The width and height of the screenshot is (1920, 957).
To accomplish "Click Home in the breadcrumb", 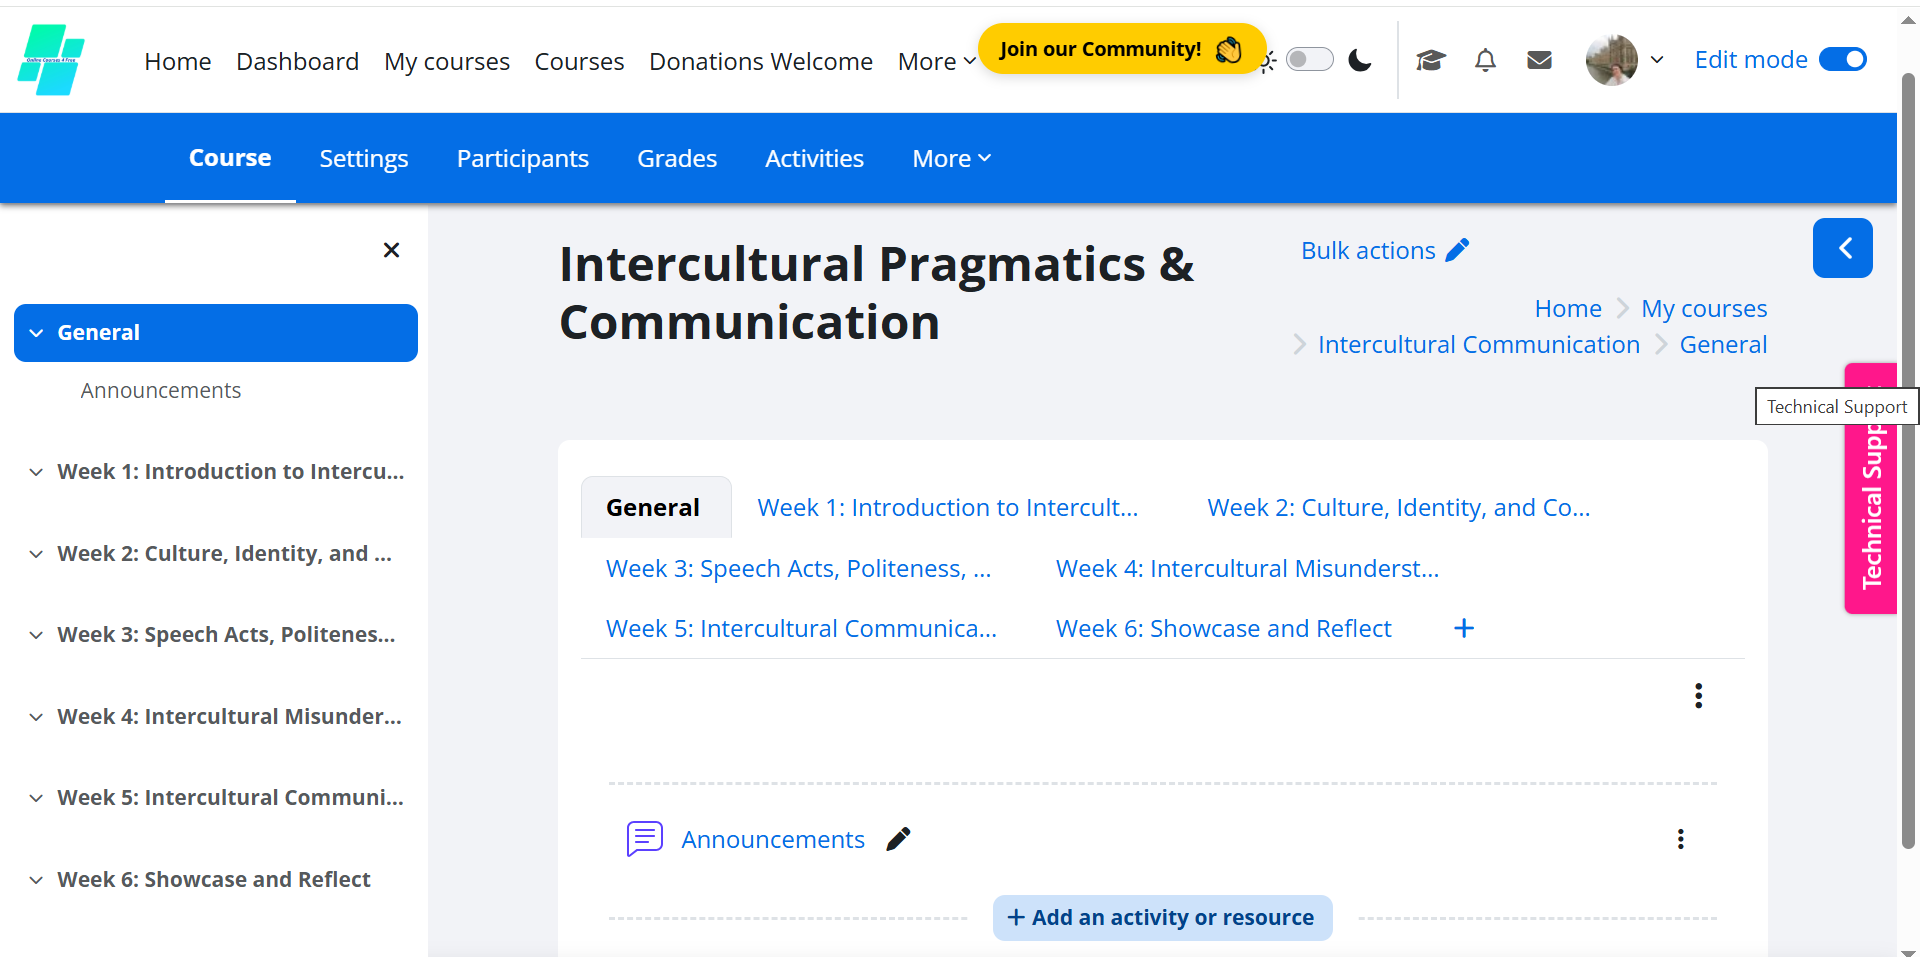I will pyautogui.click(x=1568, y=309).
